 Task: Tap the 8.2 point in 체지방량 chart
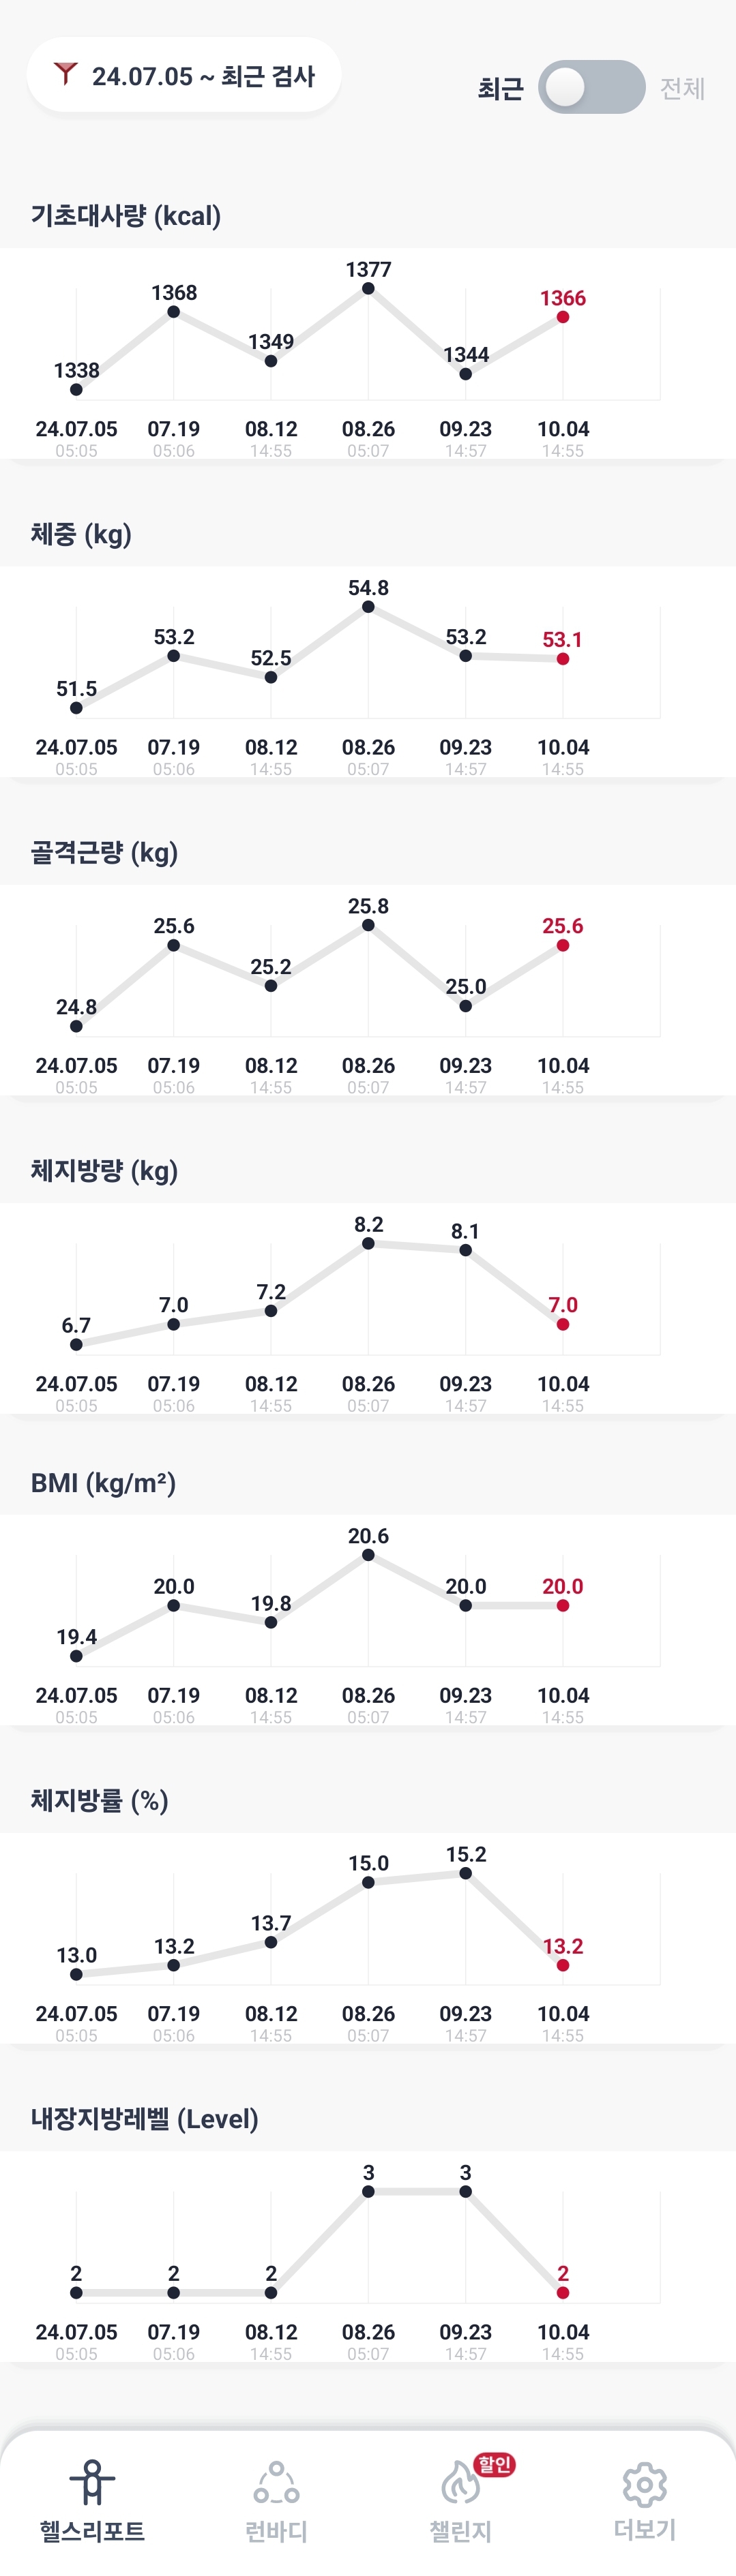point(368,1243)
